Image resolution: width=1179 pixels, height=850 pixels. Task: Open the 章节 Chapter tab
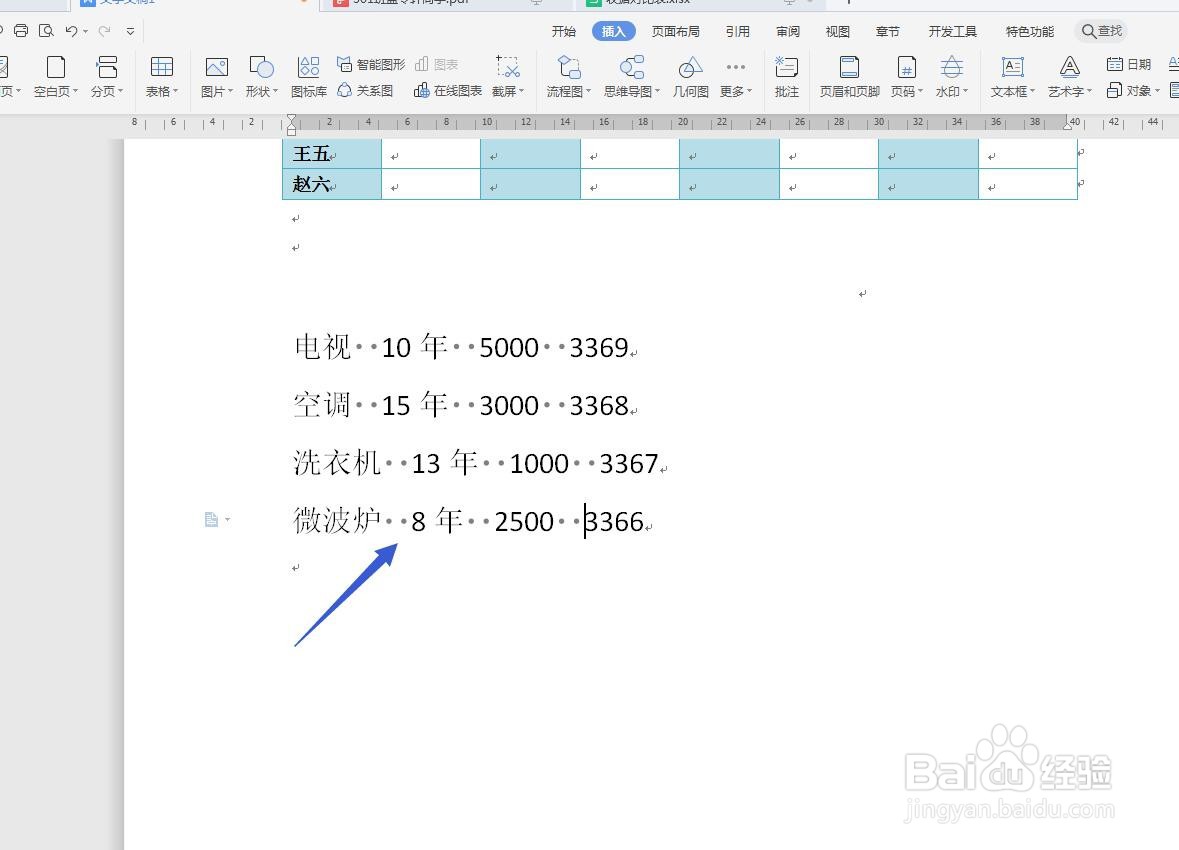tap(888, 32)
